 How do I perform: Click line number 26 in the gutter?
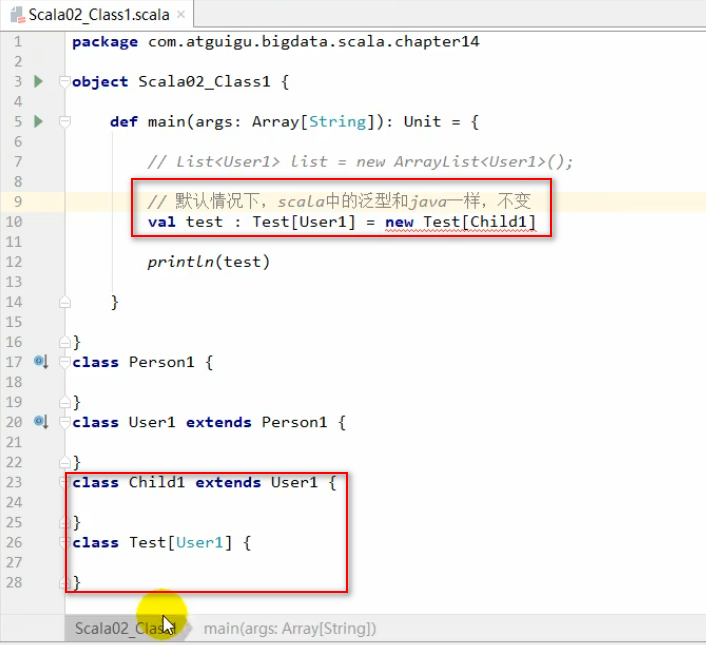[14, 542]
